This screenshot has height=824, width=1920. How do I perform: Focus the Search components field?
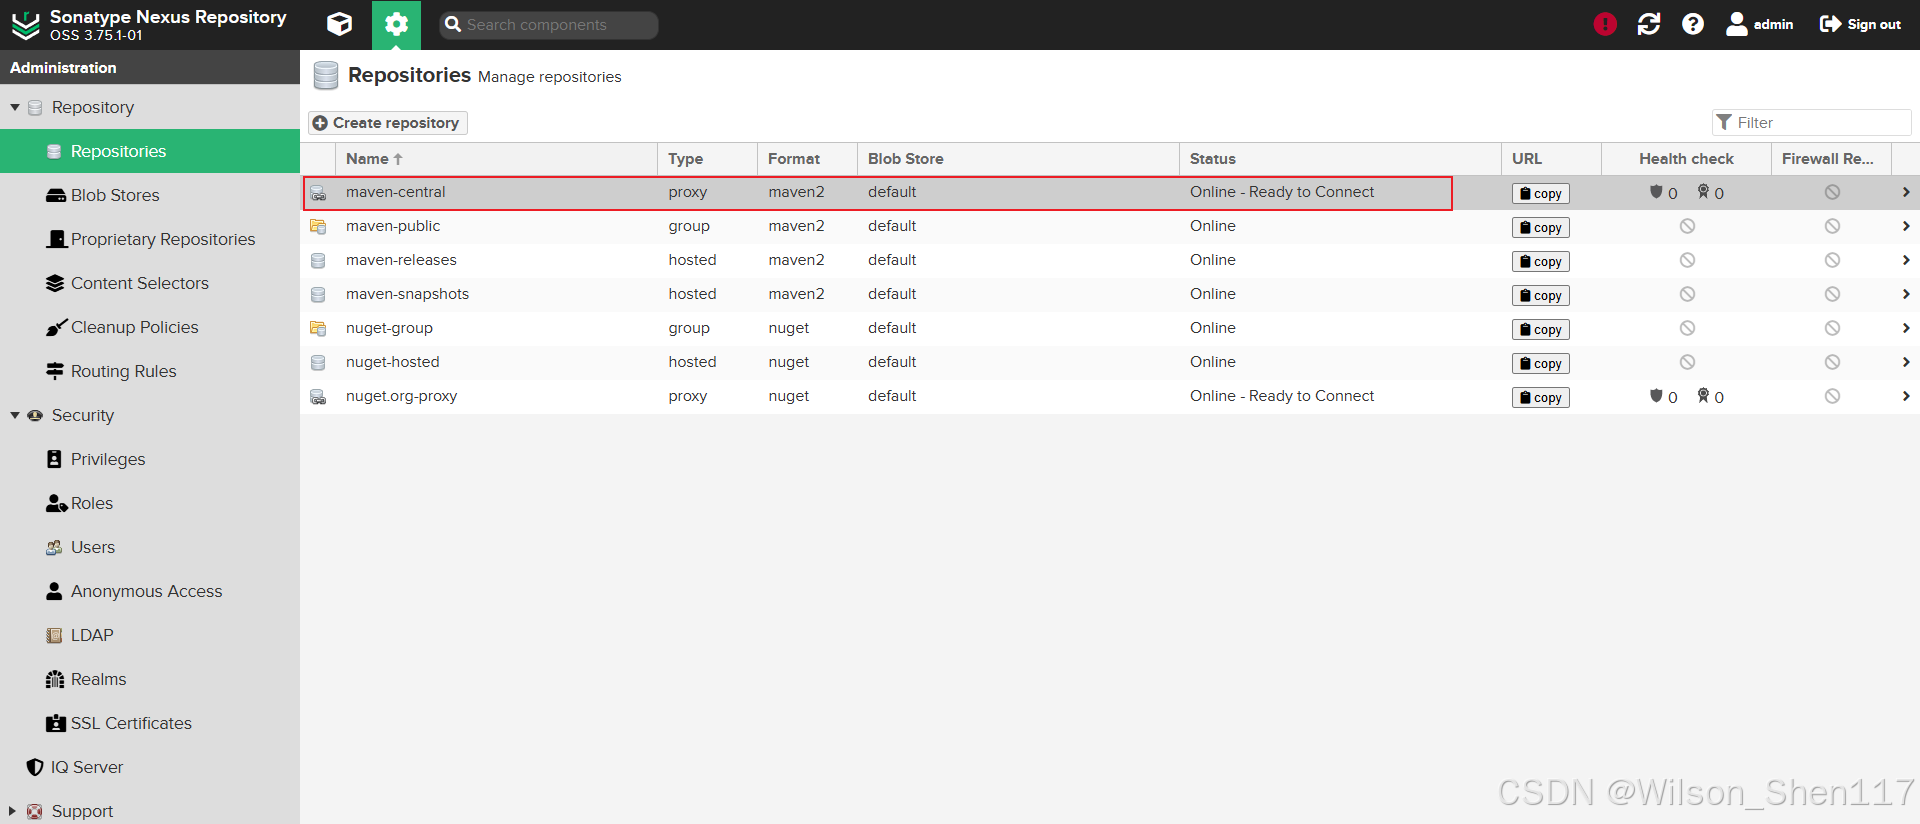point(549,25)
